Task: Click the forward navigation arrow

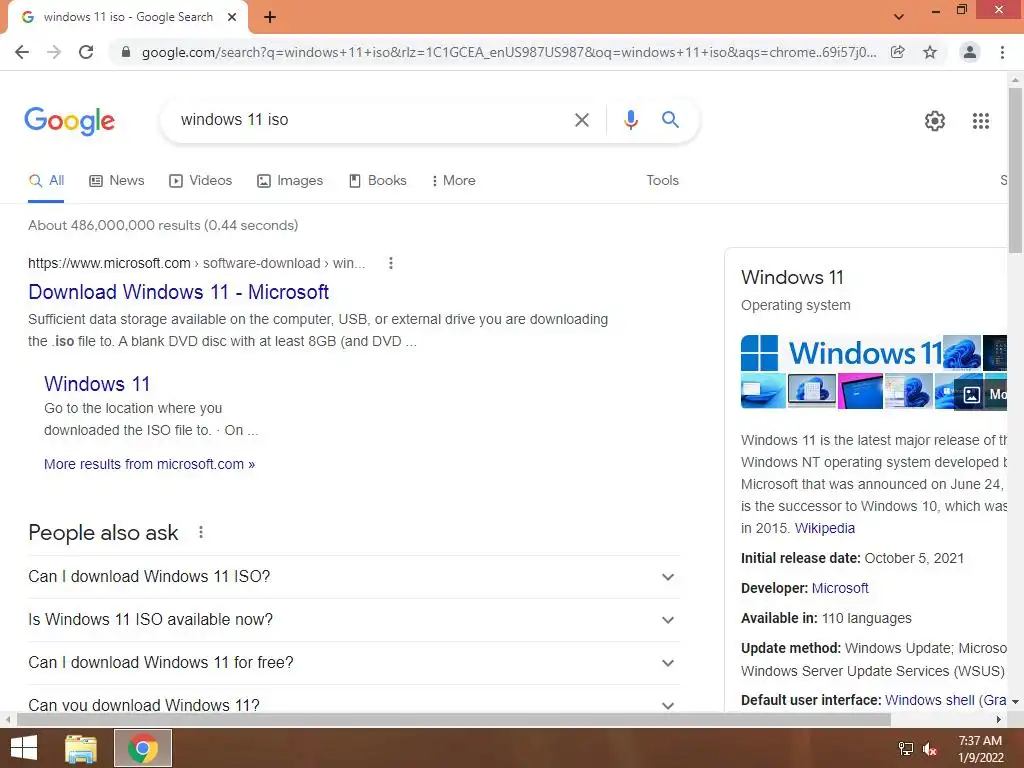Action: (54, 52)
